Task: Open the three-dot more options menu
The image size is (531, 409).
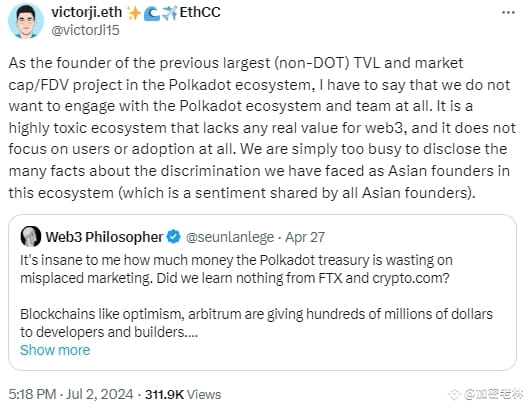Action: click(508, 13)
